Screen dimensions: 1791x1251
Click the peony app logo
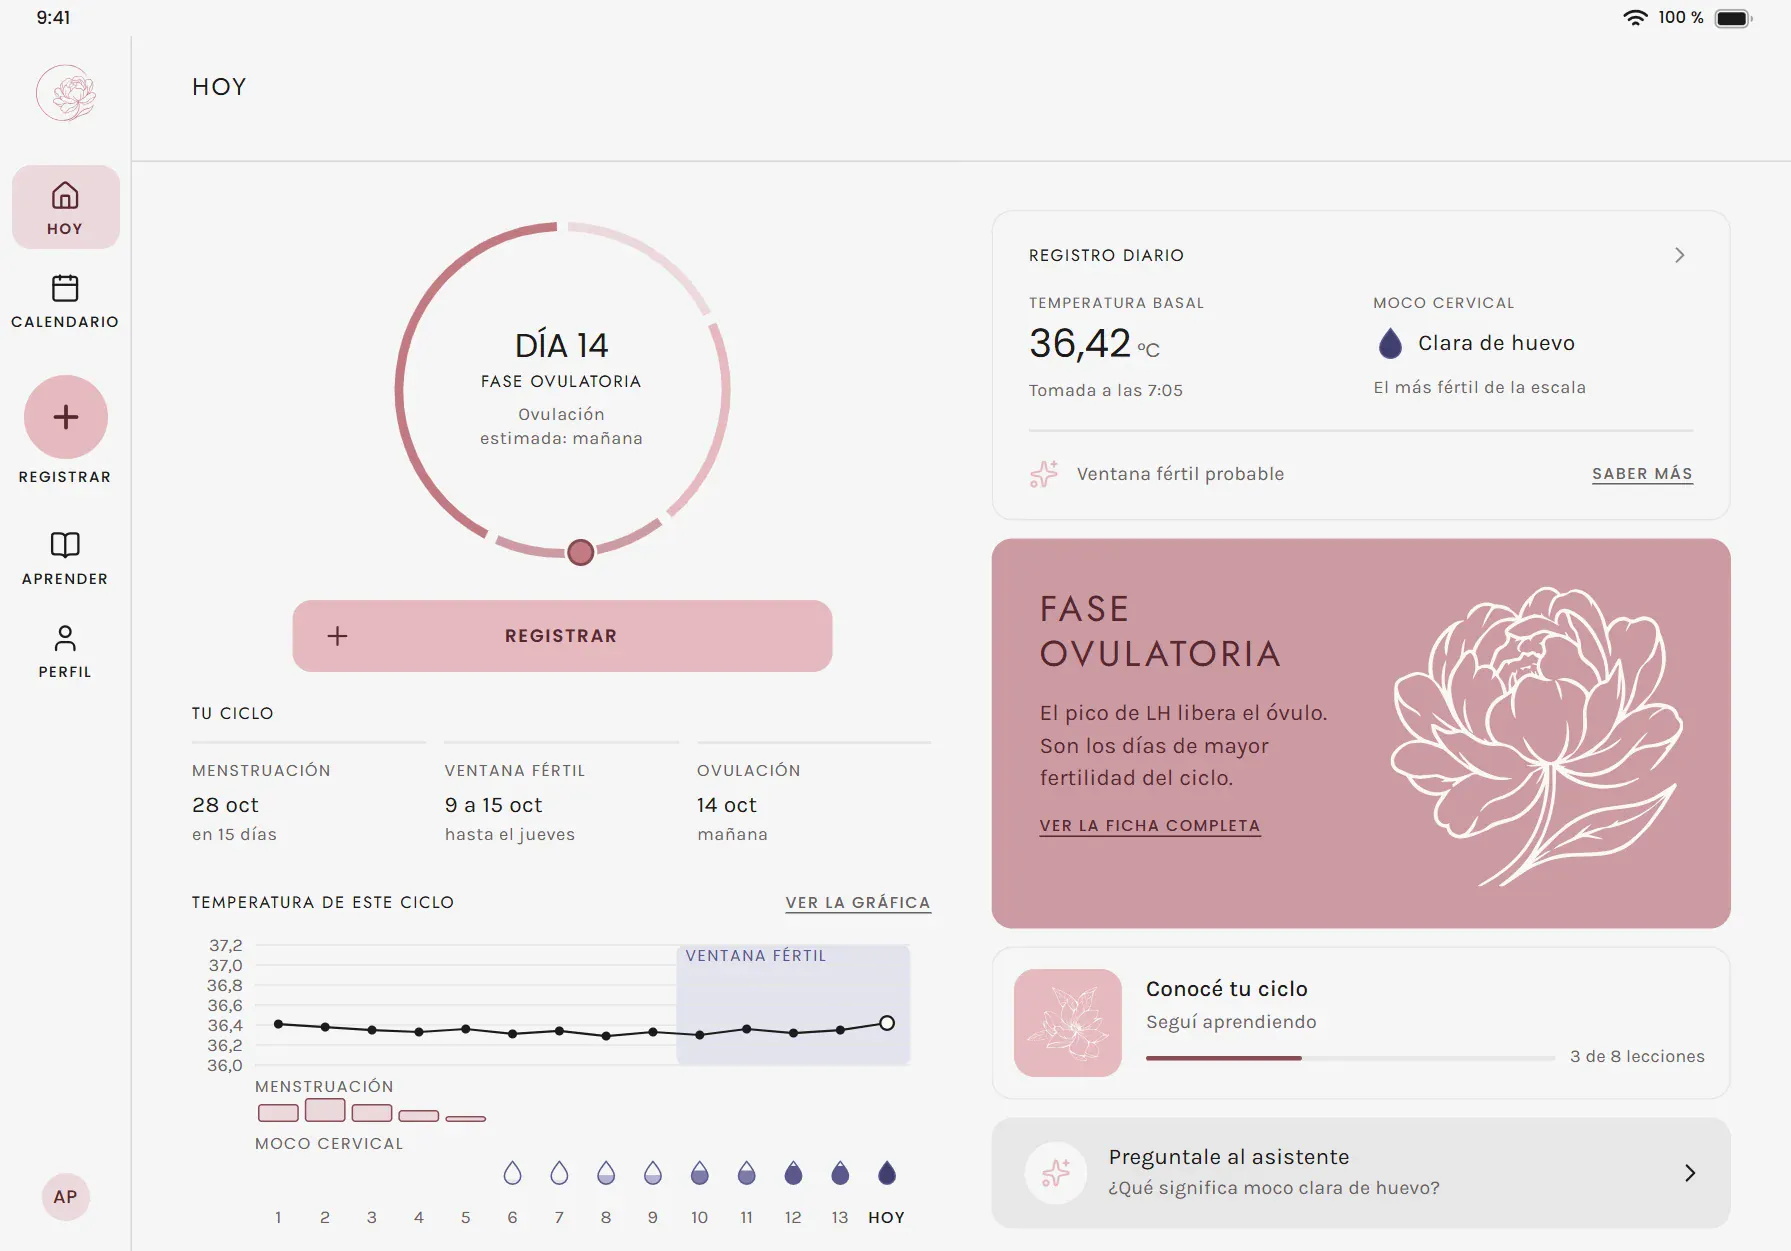click(66, 94)
